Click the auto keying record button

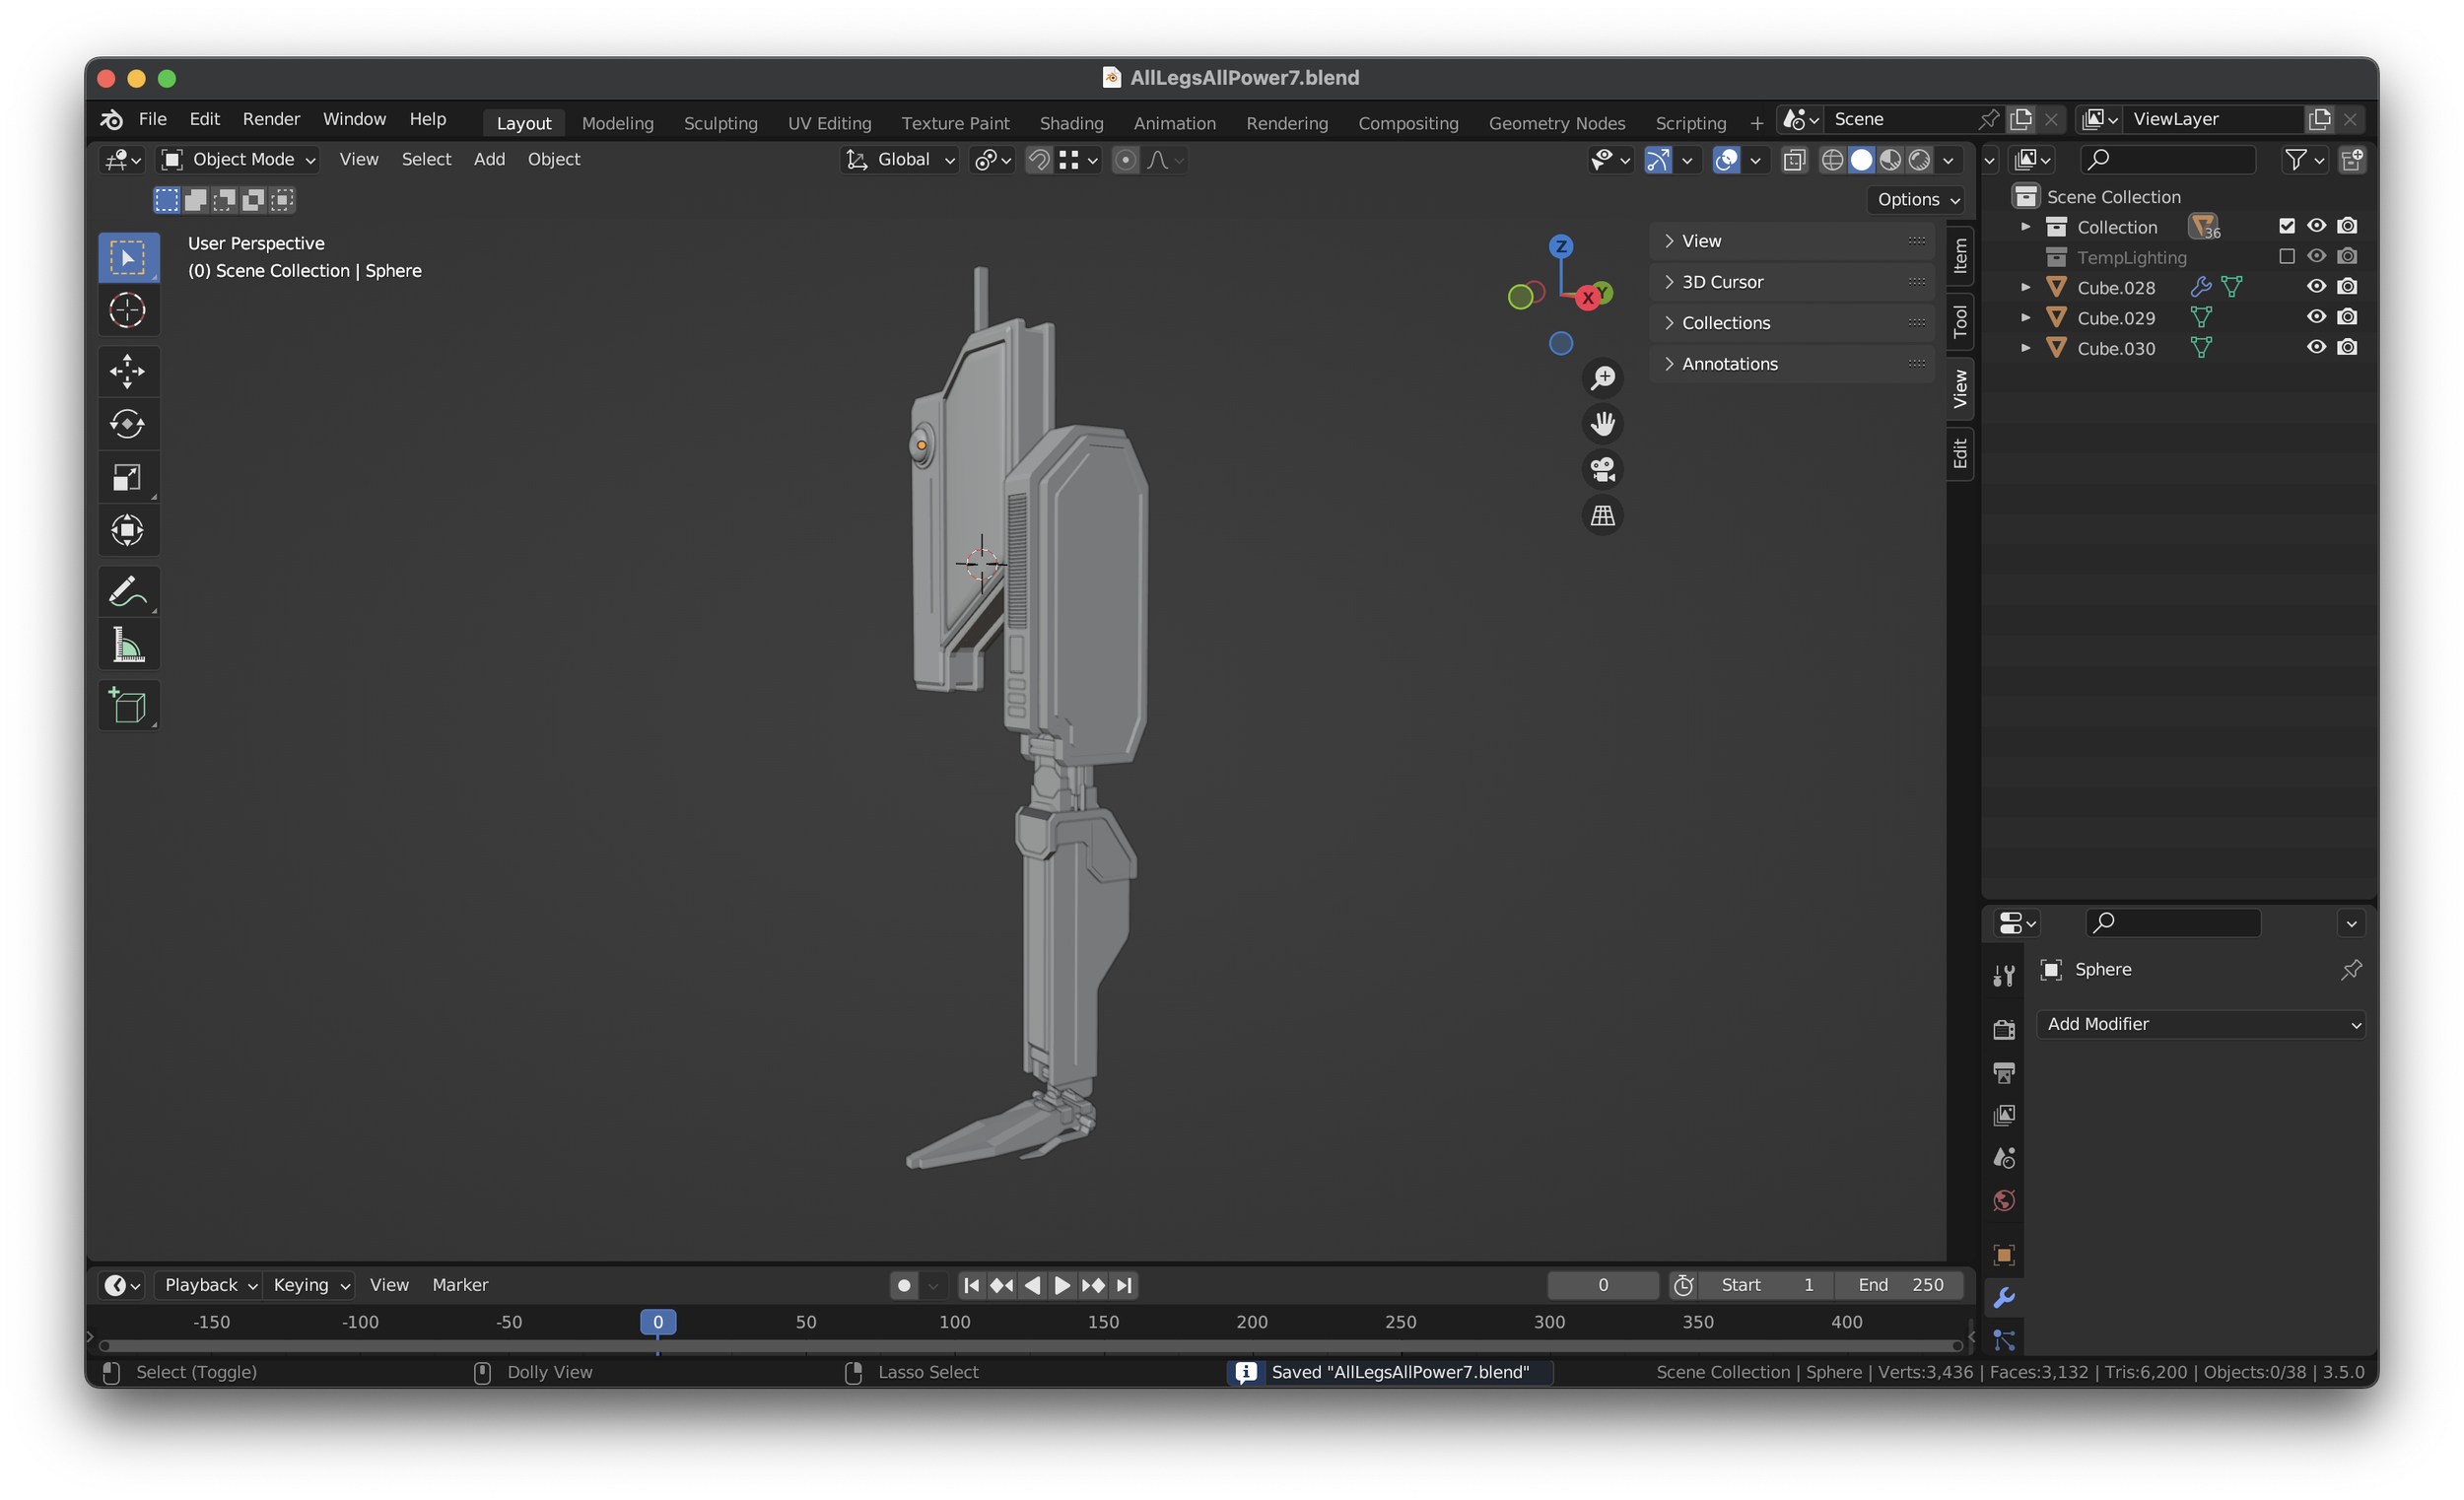pyautogui.click(x=904, y=1286)
